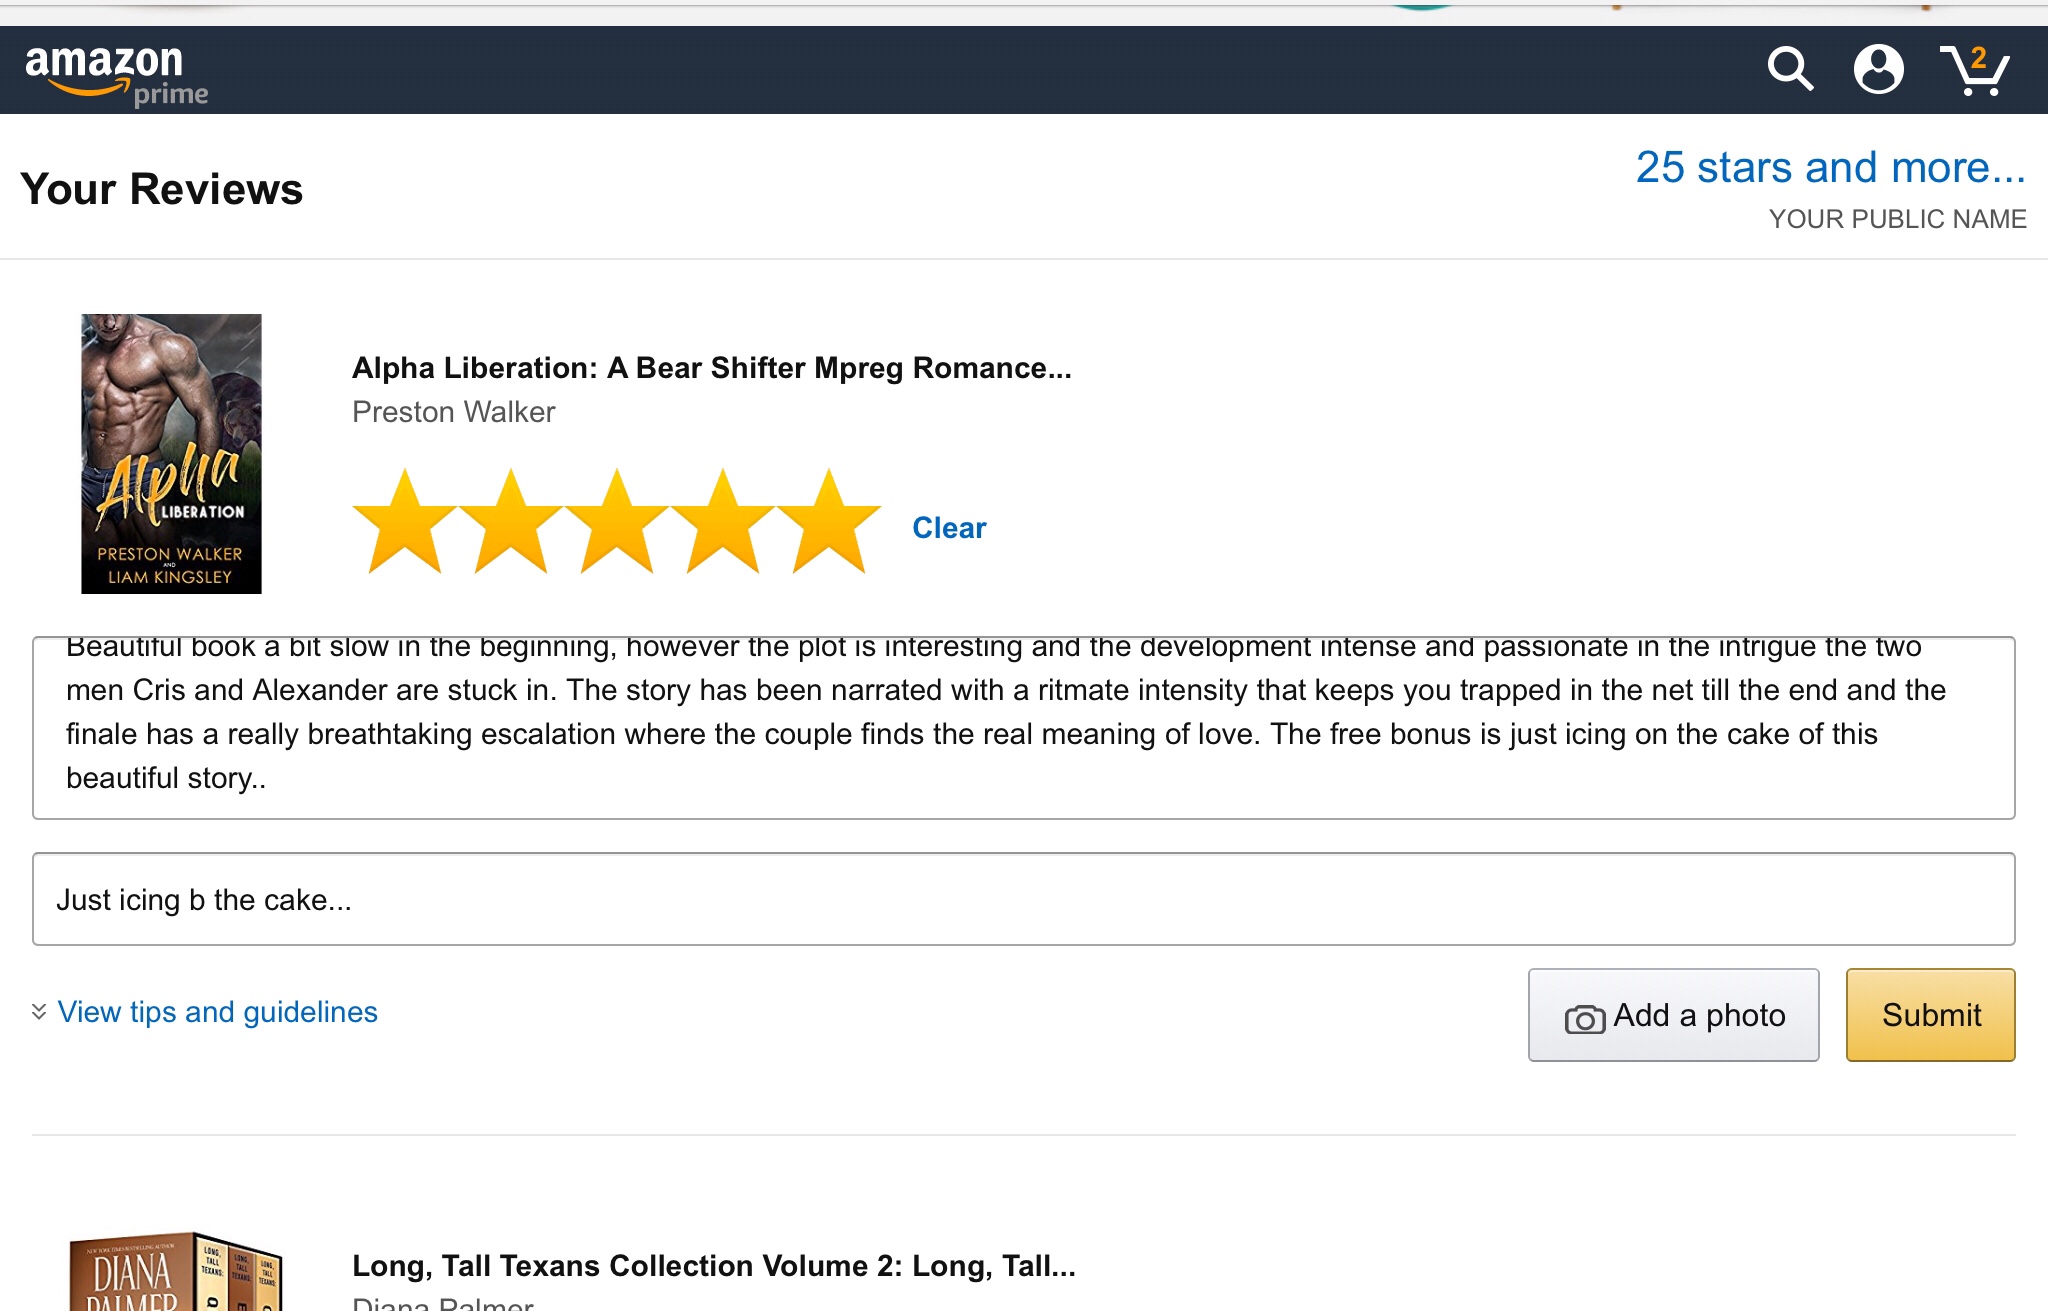Set rating to three stars
This screenshot has height=1311, width=2048.
click(x=617, y=523)
